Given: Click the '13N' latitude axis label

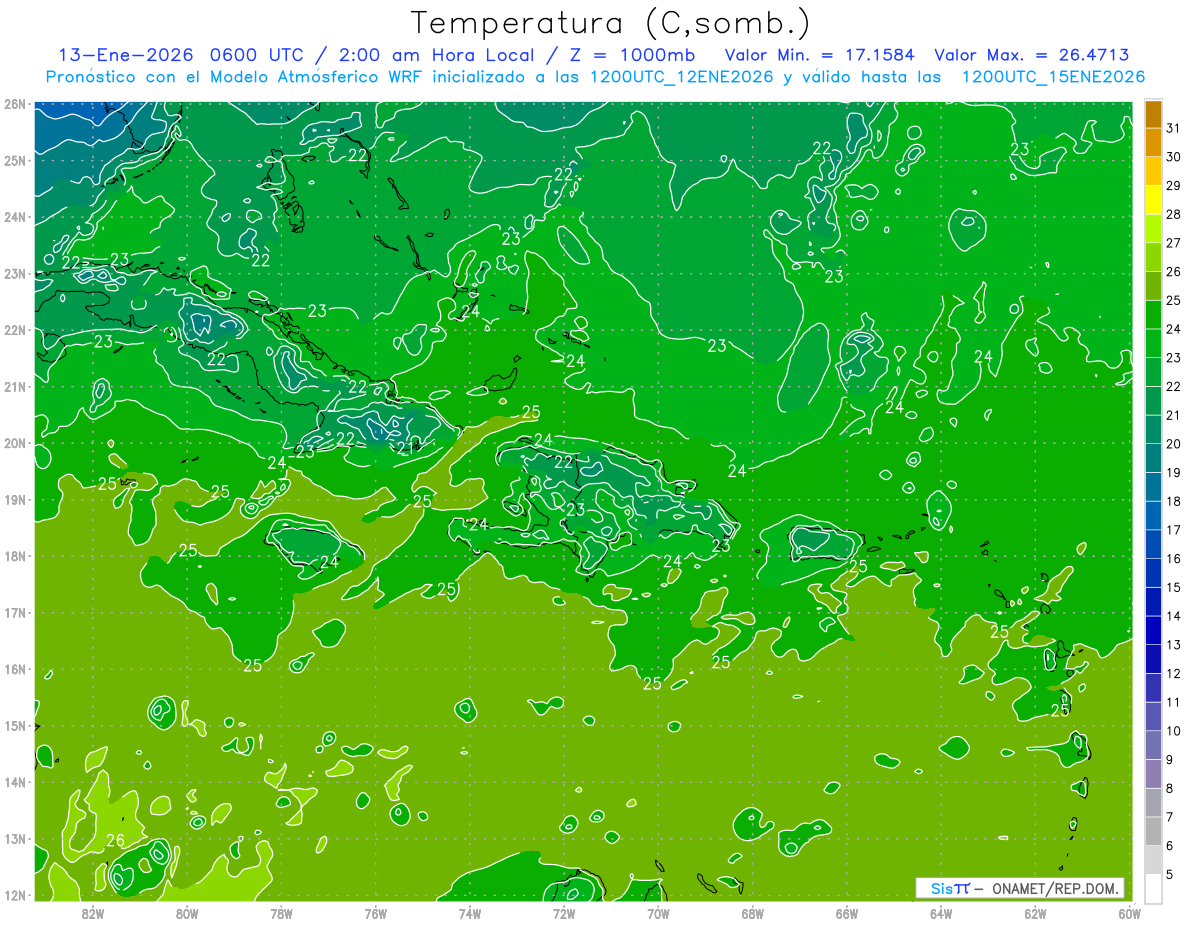Looking at the screenshot, I should (x=14, y=839).
